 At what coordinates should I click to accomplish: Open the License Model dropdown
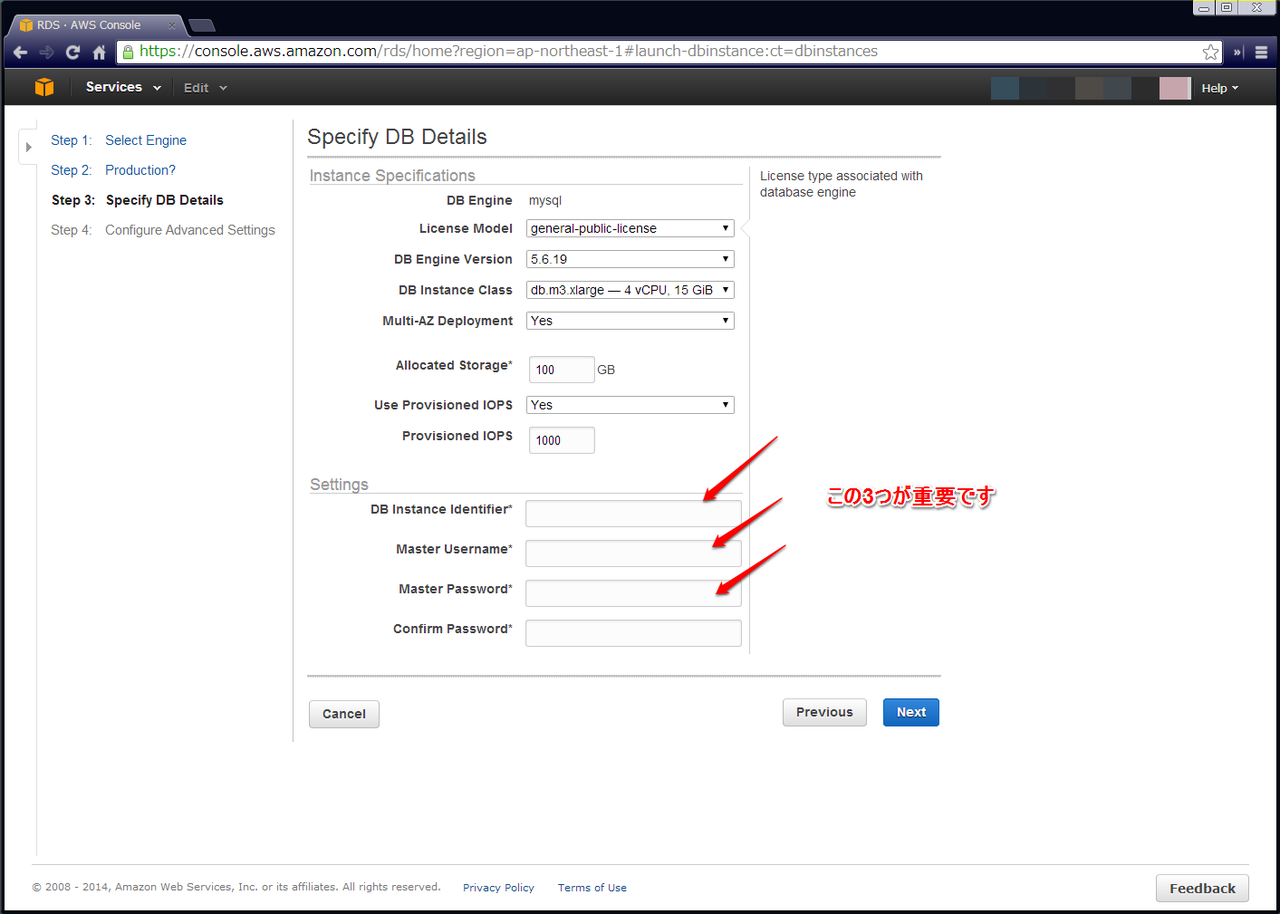click(x=630, y=228)
